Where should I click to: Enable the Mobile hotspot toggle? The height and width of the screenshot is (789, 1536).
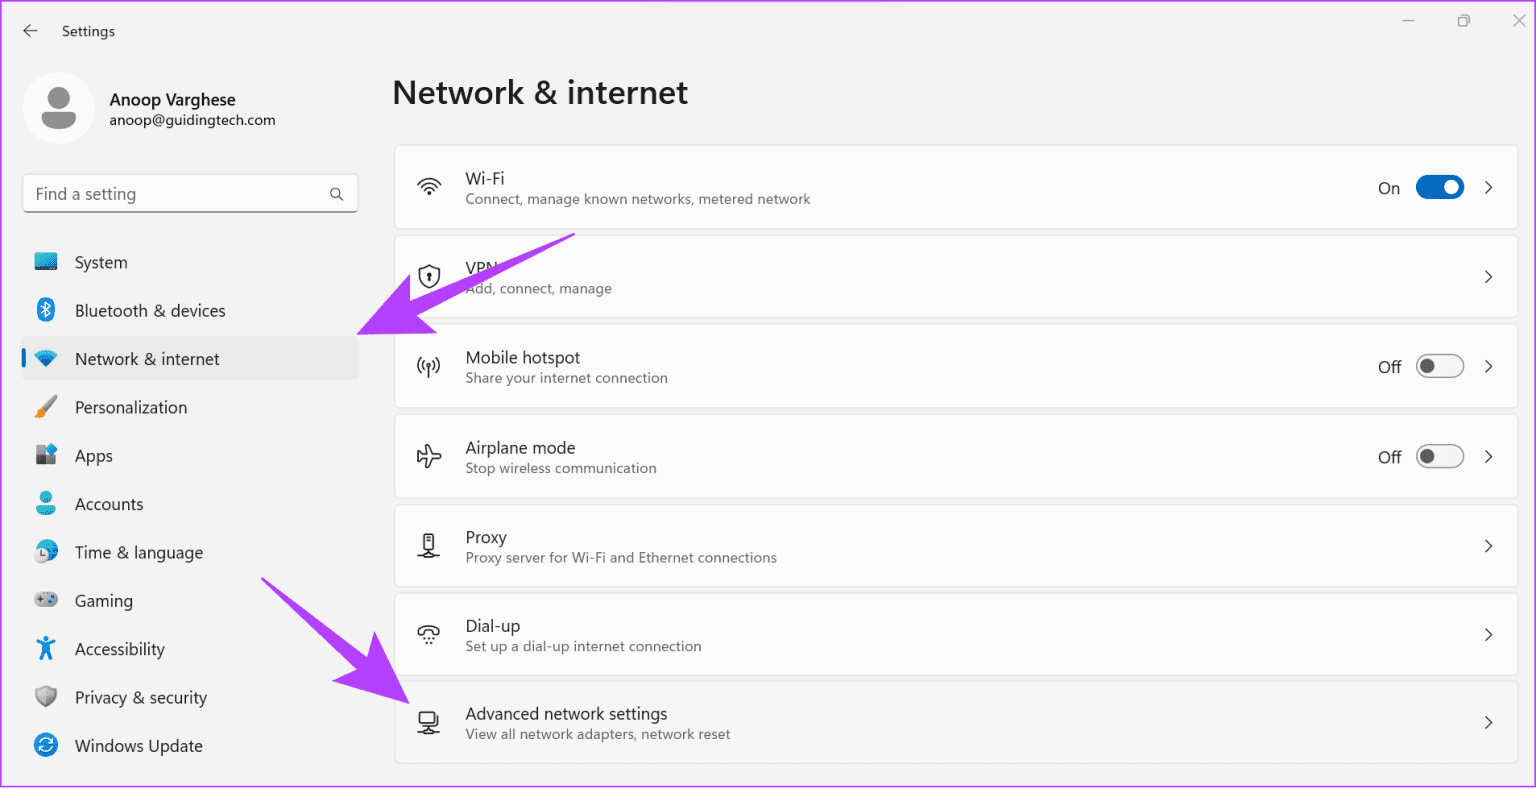1440,366
